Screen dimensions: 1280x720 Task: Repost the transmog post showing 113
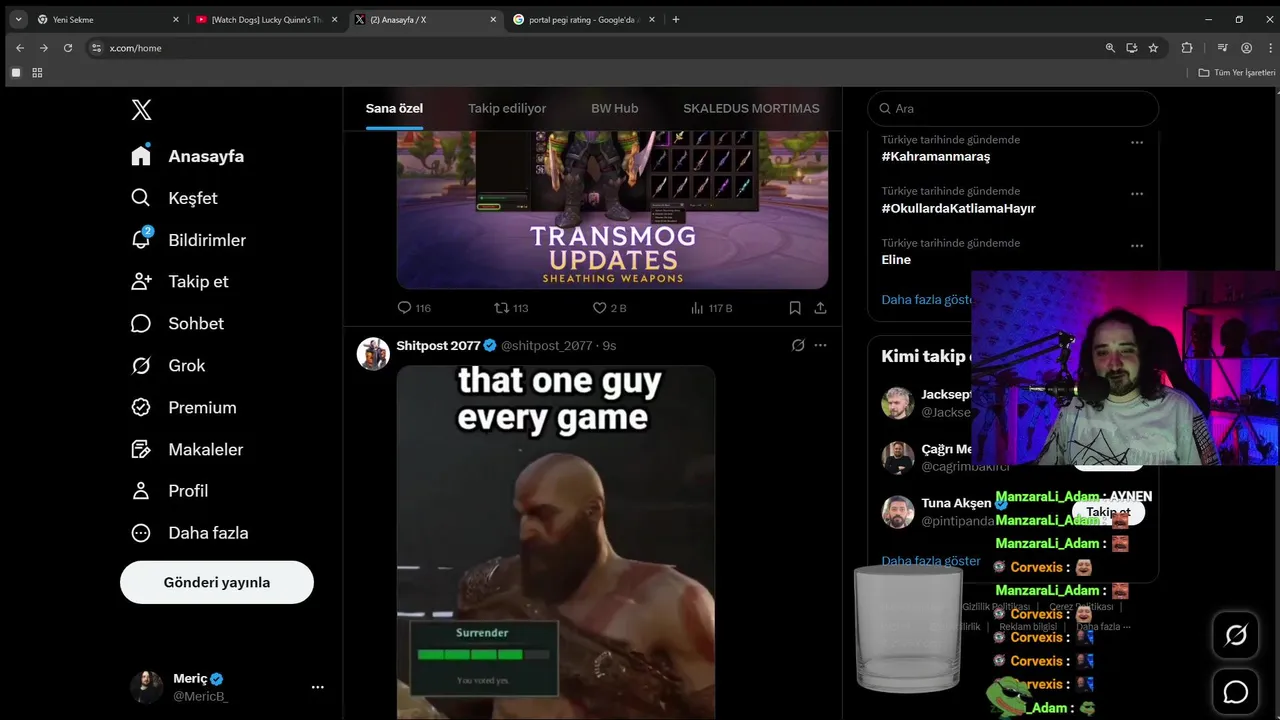click(511, 308)
